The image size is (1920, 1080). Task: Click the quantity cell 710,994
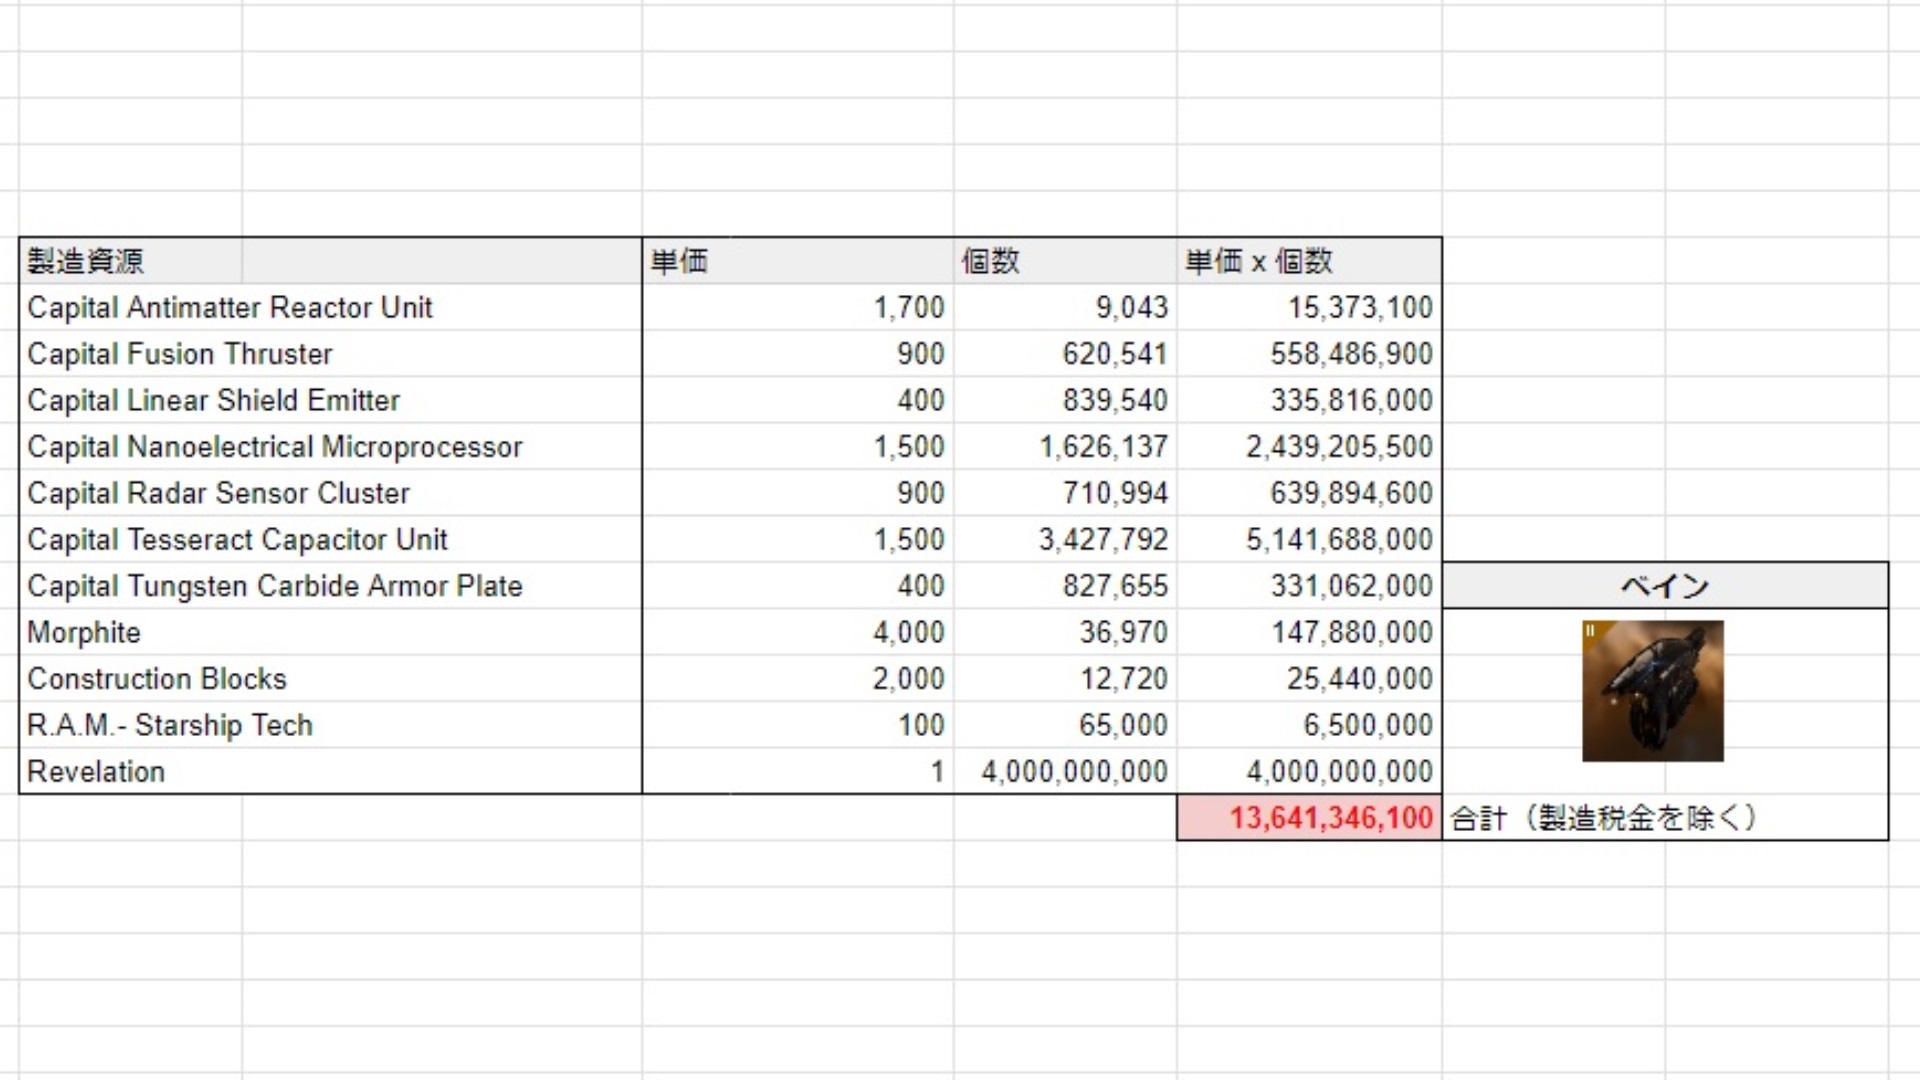pyautogui.click(x=1065, y=493)
